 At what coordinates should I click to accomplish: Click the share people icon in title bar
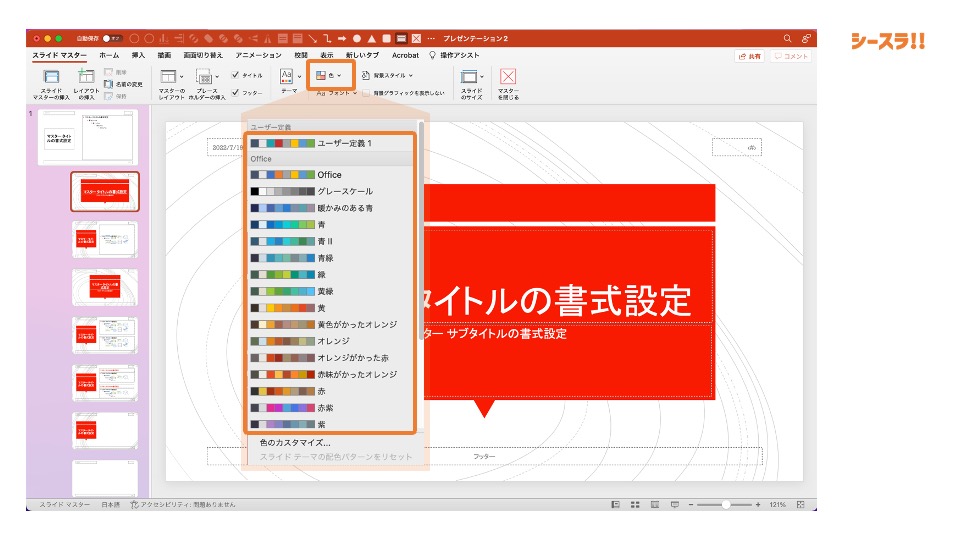(806, 38)
